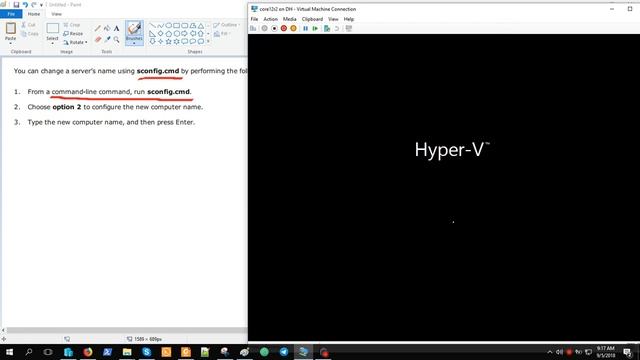The height and width of the screenshot is (360, 640).
Task: Open the Fill dropdown in Paint
Action: coord(221,34)
